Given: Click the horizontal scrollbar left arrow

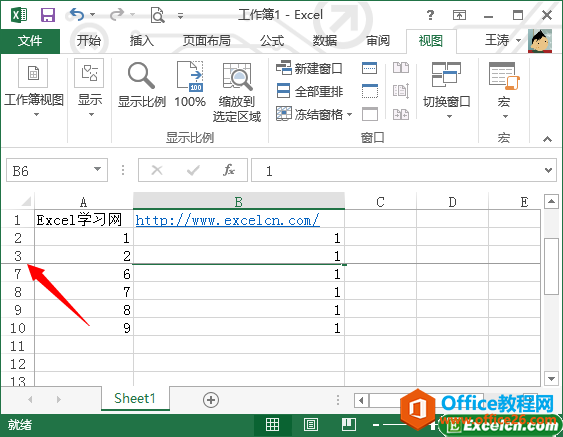Looking at the screenshot, I should coord(362,400).
